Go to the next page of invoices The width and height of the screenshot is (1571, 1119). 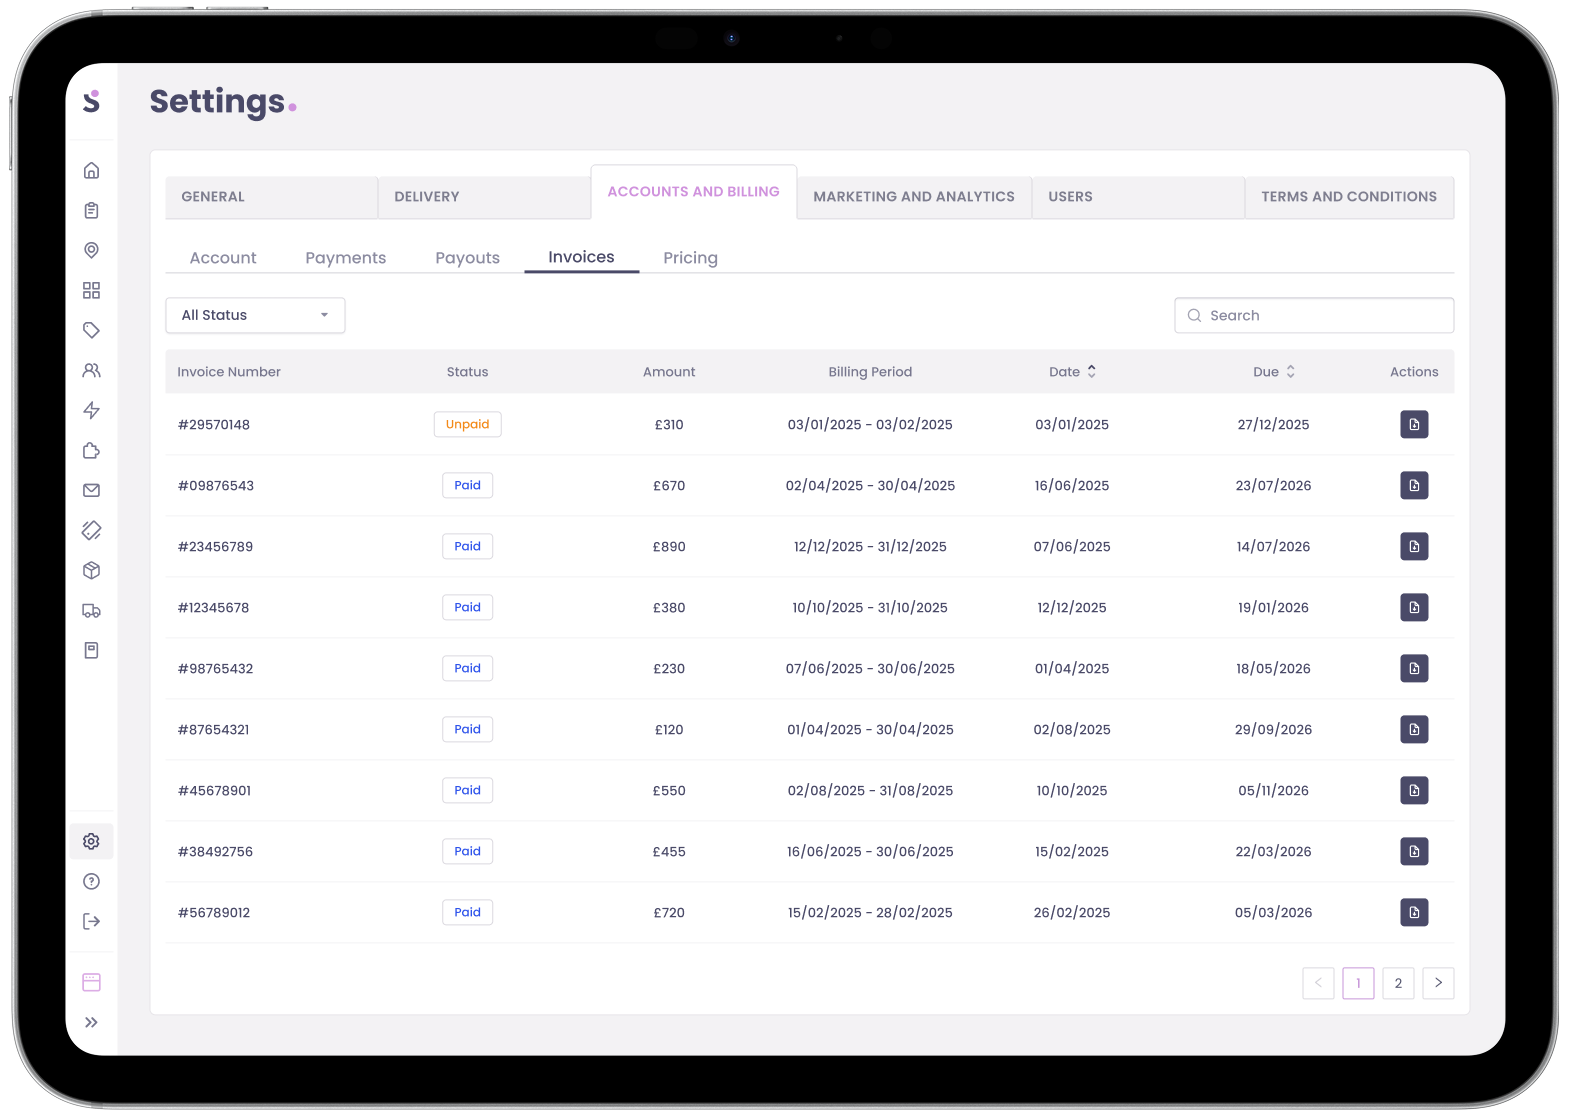tap(1438, 983)
